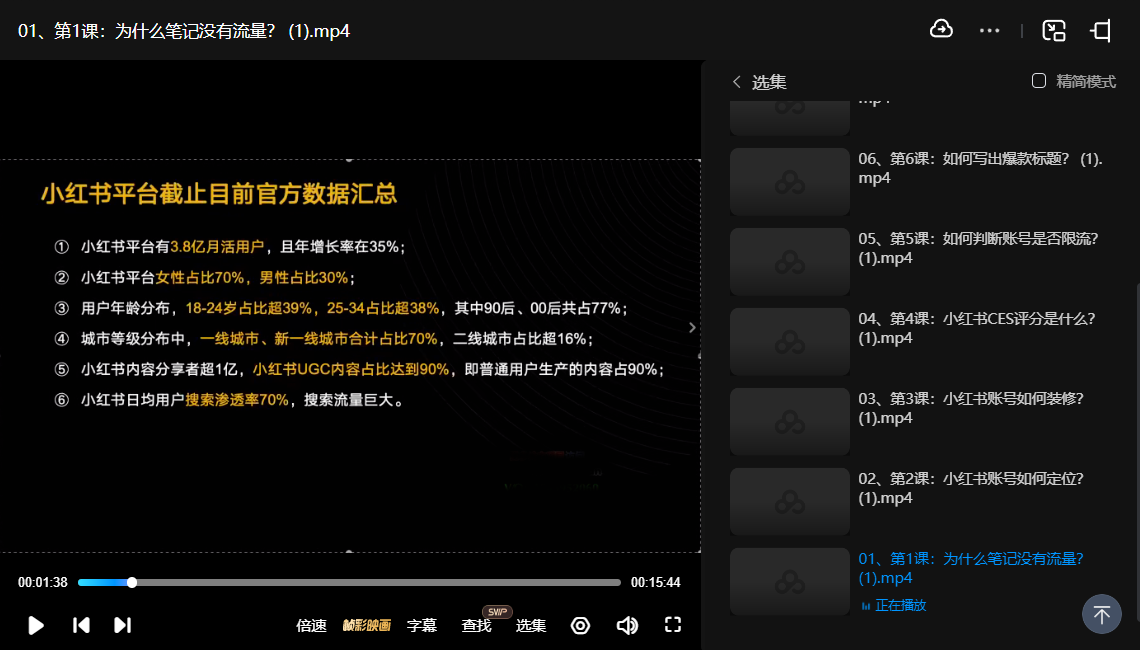Select 06 第6课 如何写出爆款标题 video
This screenshot has height=650, width=1140.
point(980,168)
